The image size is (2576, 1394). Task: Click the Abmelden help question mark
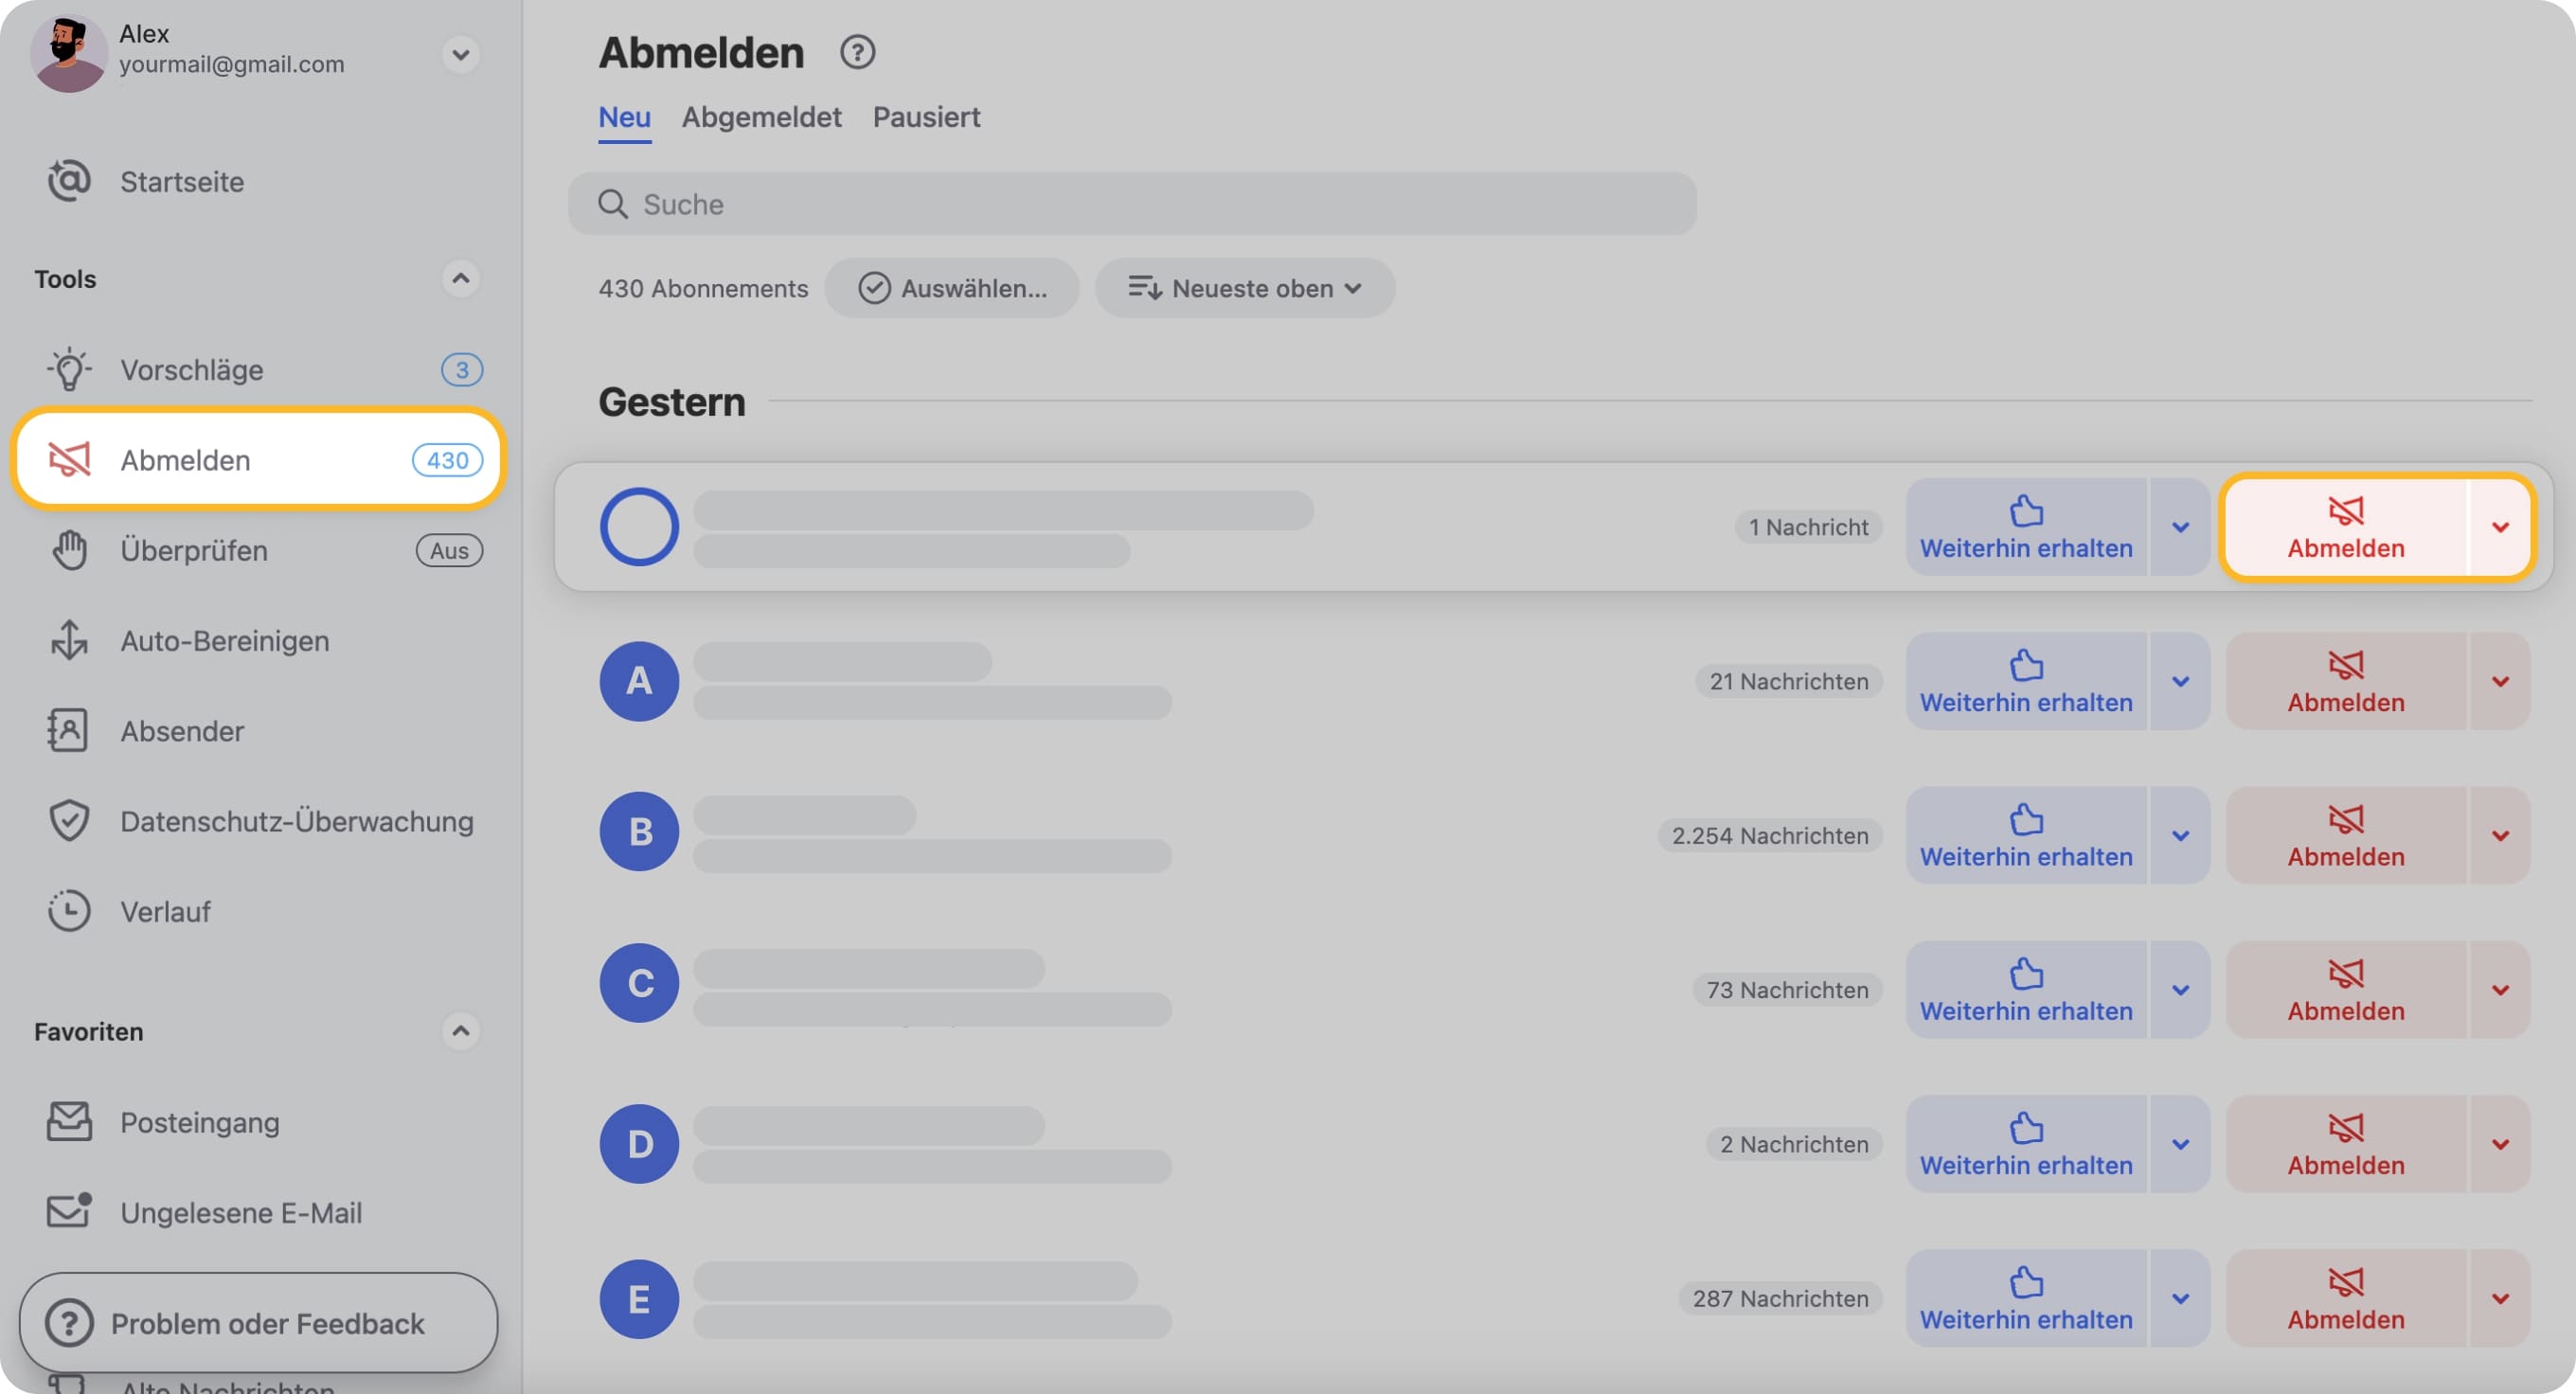858,51
